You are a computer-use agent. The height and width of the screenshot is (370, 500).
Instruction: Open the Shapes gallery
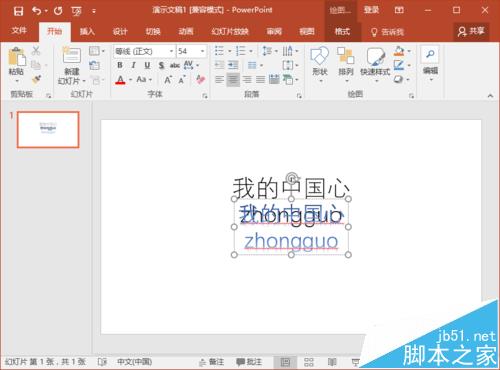pos(320,65)
